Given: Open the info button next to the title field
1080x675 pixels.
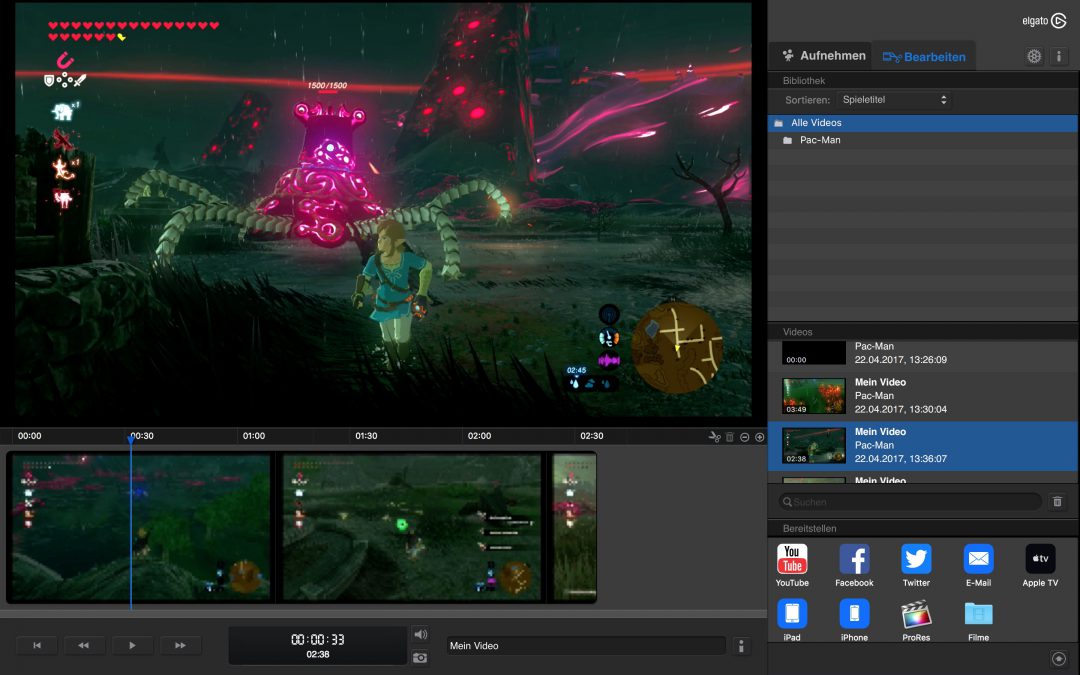Looking at the screenshot, I should [741, 646].
